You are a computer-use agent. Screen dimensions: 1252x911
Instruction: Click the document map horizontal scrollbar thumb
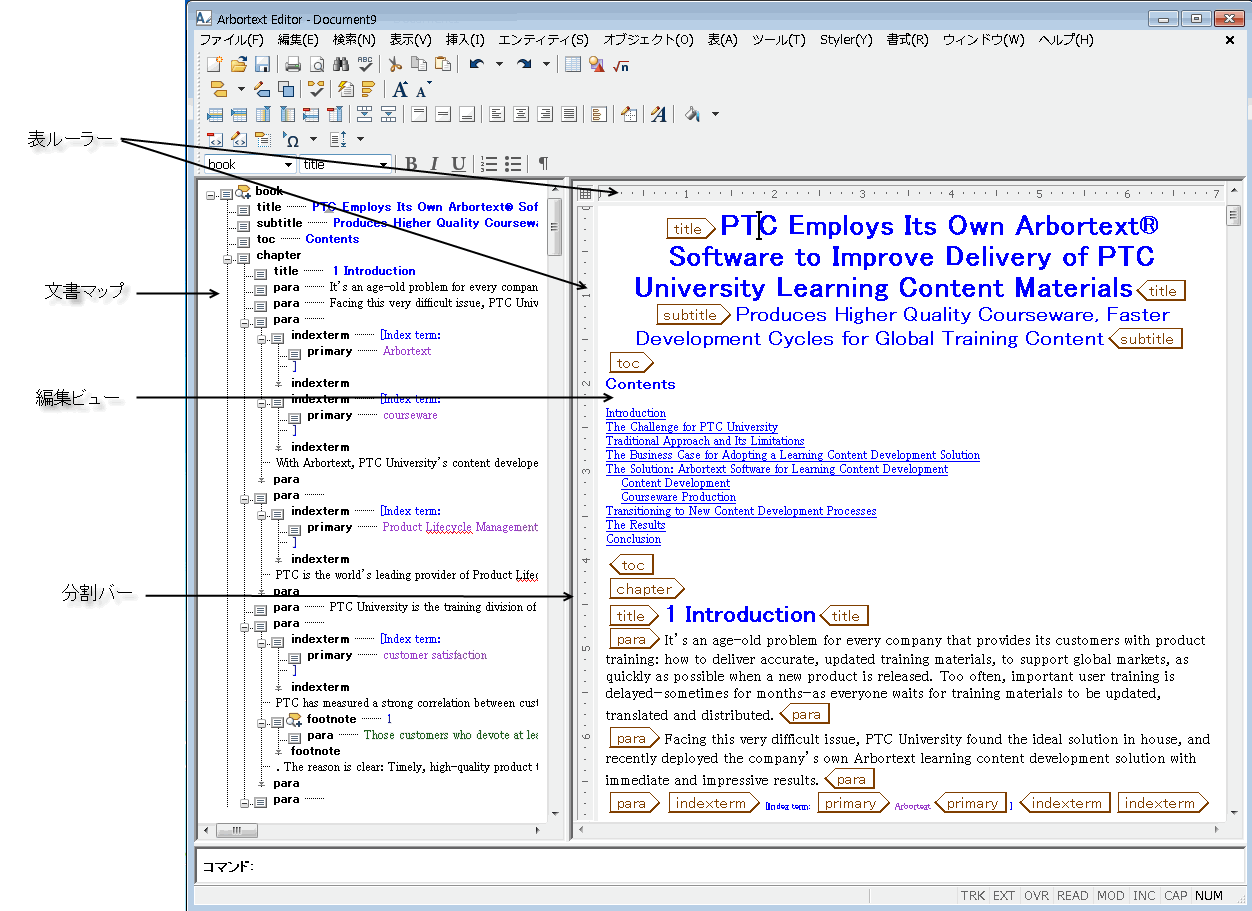tap(237, 830)
